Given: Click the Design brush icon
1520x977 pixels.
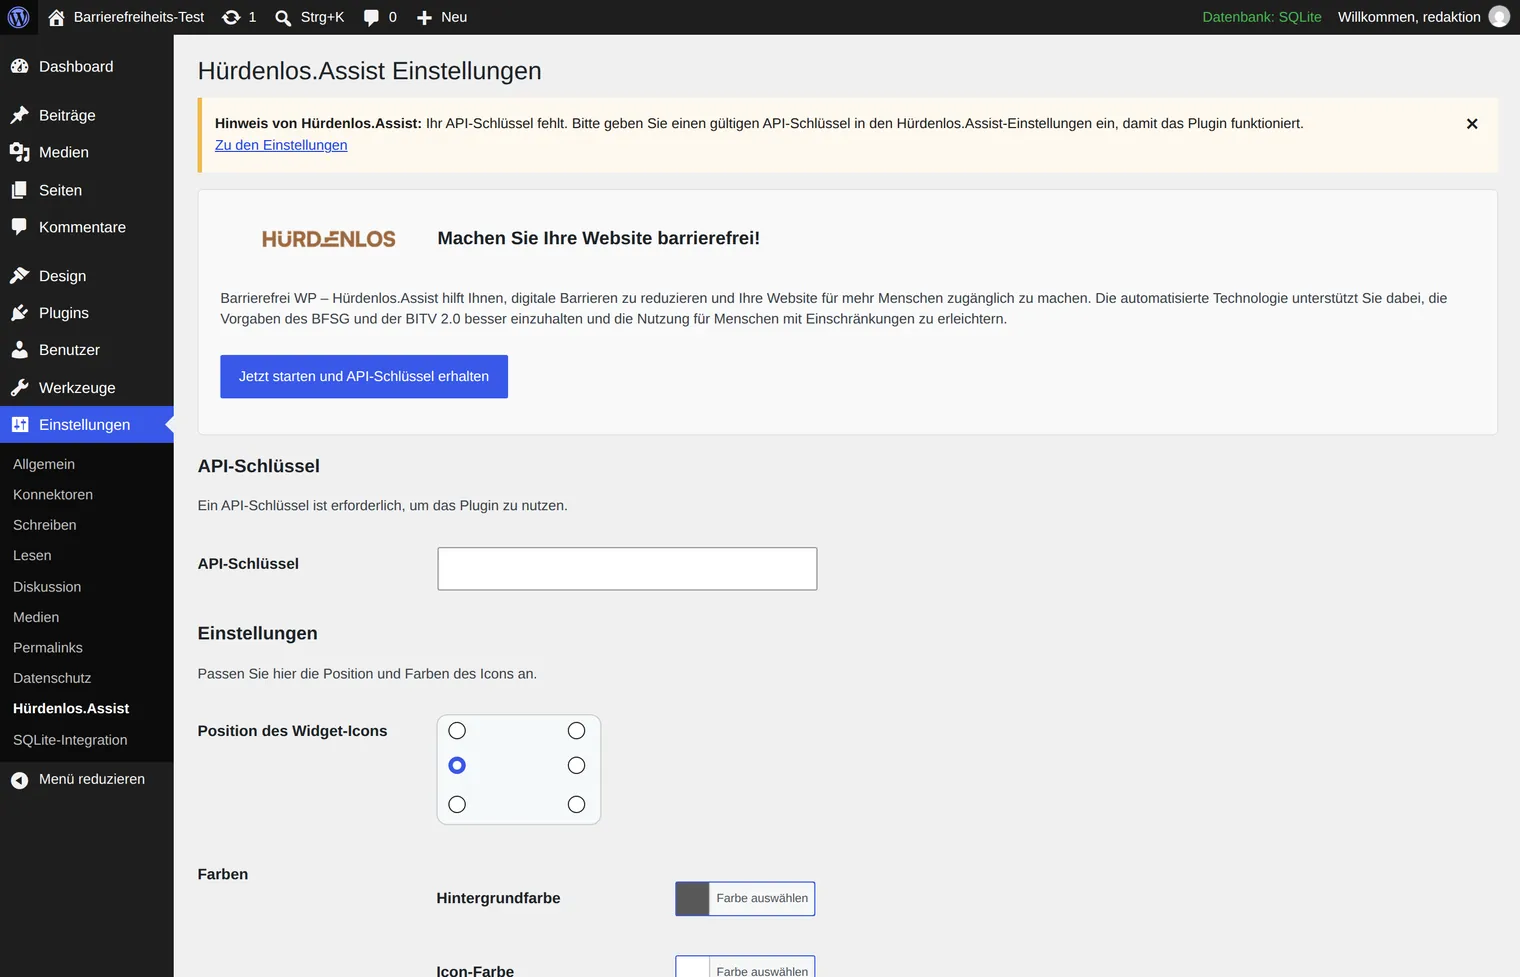Looking at the screenshot, I should pos(19,276).
